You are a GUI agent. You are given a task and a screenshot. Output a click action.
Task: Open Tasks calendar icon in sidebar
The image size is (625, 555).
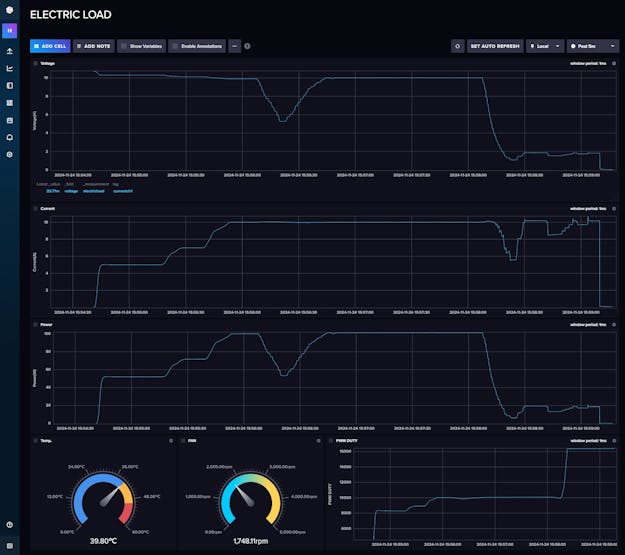[x=10, y=119]
